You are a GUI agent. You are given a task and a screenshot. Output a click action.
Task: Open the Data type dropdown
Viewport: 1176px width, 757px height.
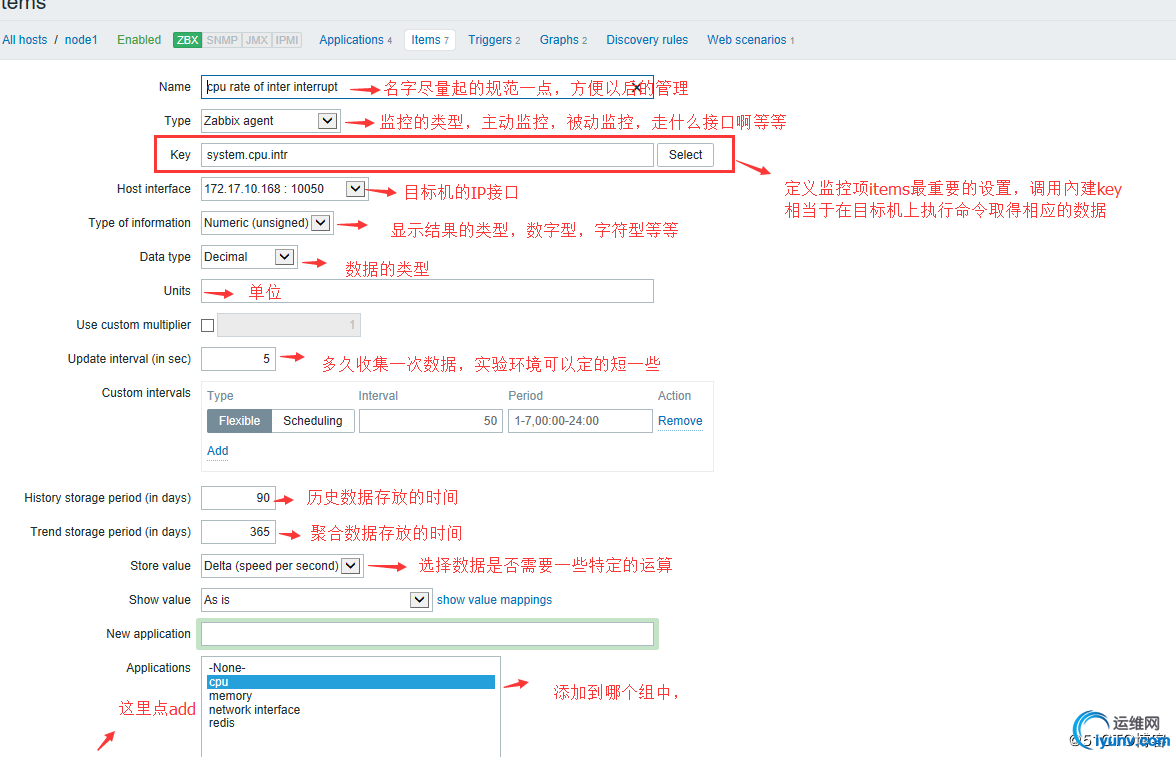249,257
